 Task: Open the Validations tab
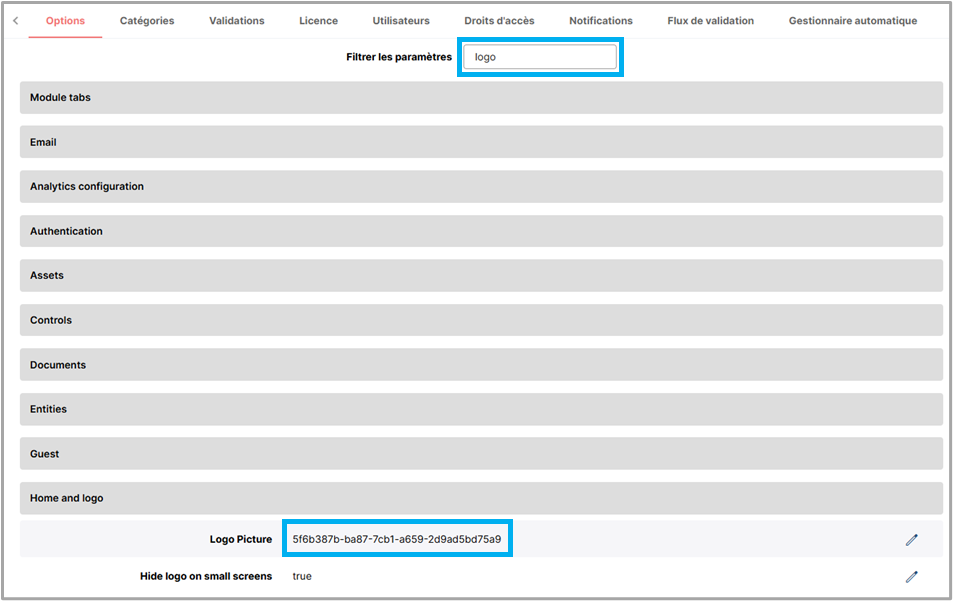point(237,21)
